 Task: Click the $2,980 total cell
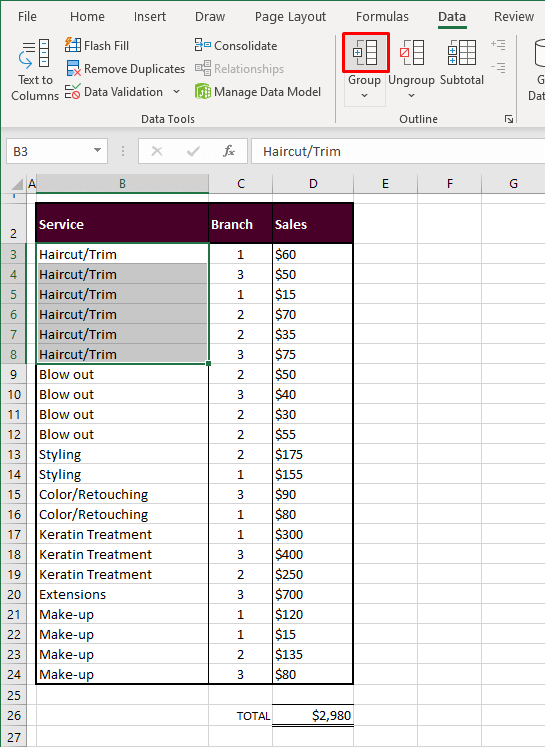[313, 716]
